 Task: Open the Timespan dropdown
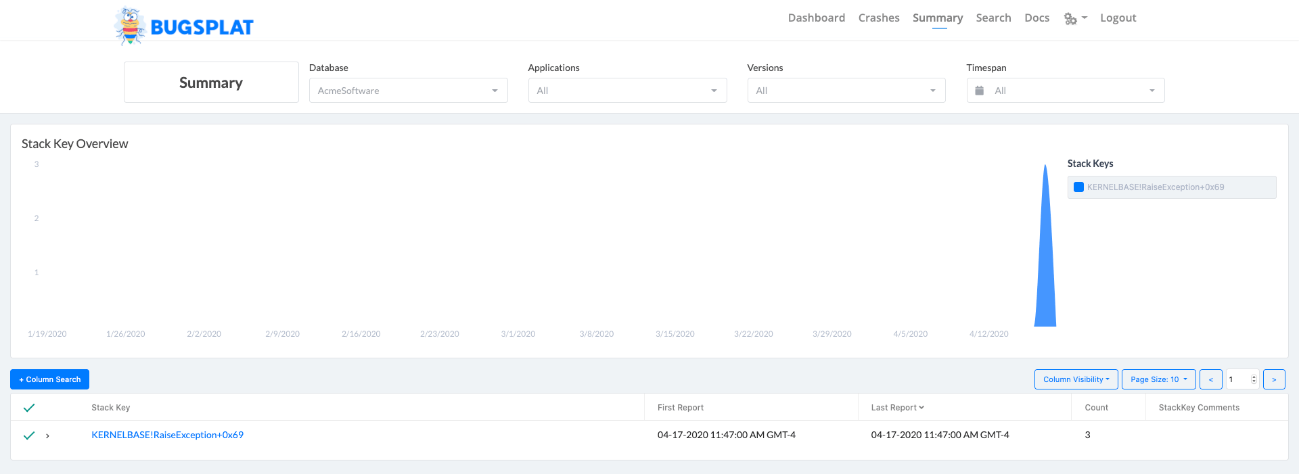coord(1065,91)
